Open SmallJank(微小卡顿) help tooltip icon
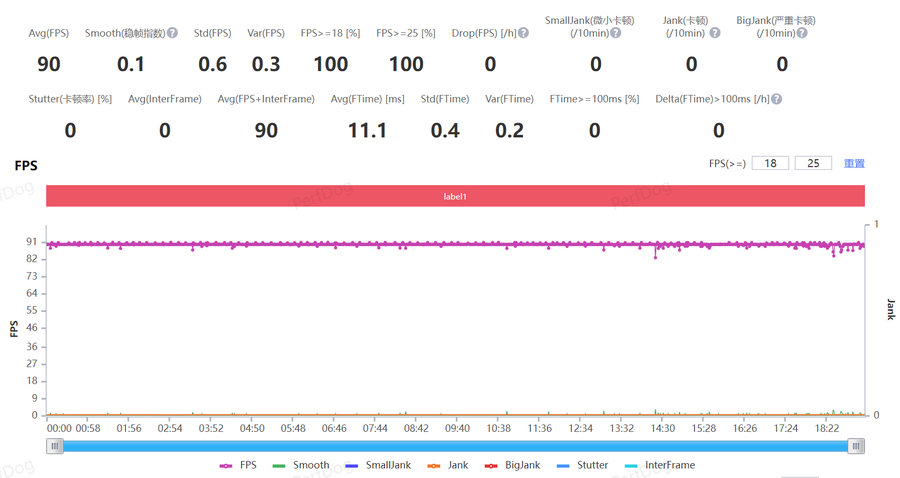The height and width of the screenshot is (478, 900). 616,33
